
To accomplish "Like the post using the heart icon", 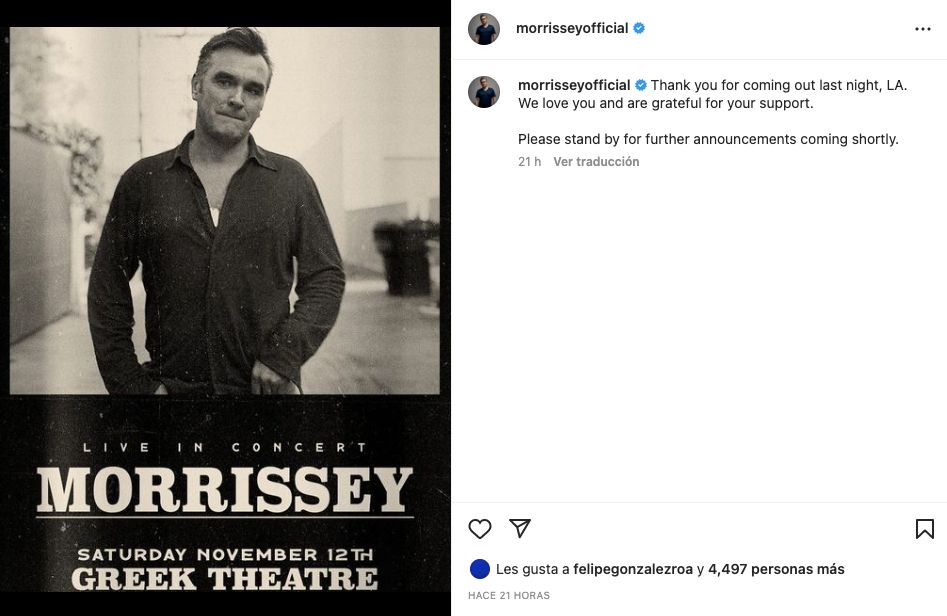I will (480, 528).
